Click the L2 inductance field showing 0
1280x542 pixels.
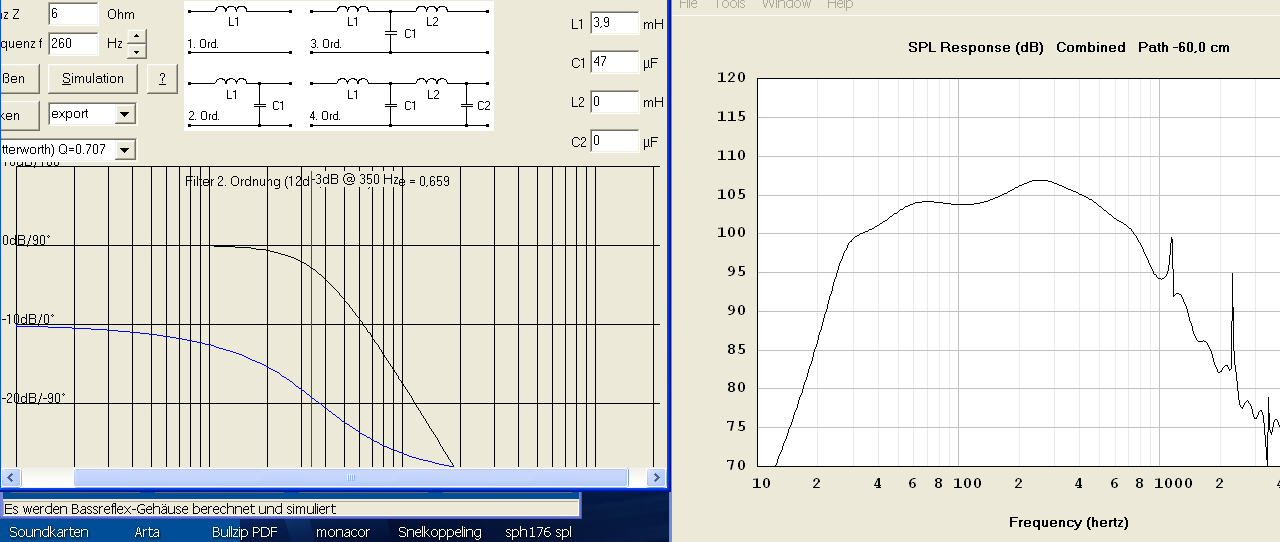point(614,102)
